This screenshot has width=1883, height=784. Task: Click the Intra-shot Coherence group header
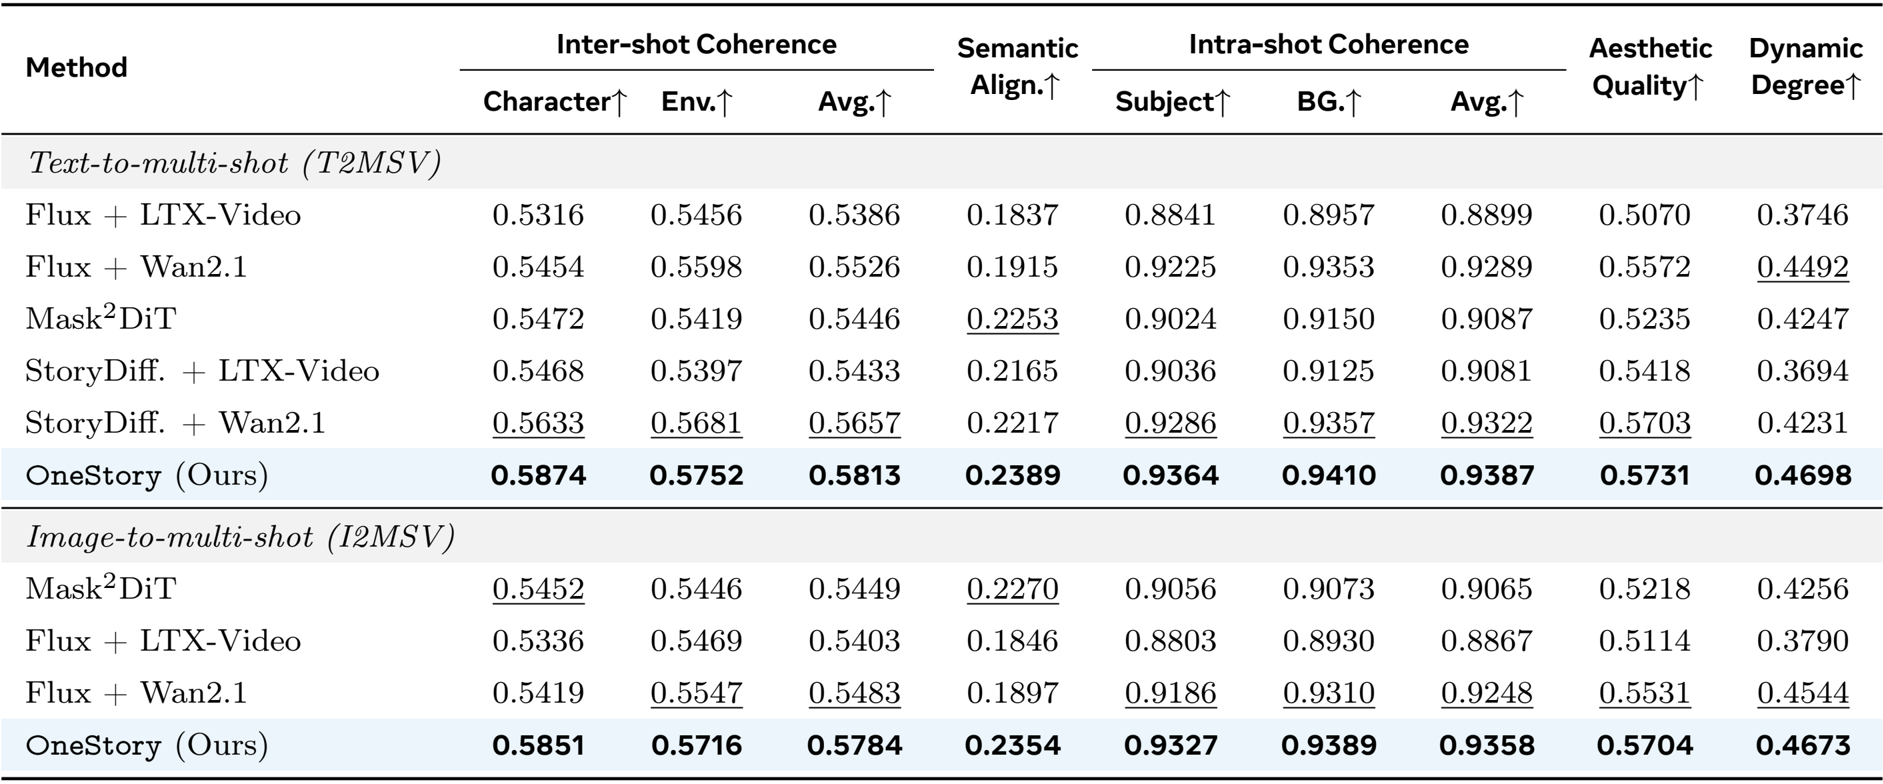pyautogui.click(x=1328, y=44)
